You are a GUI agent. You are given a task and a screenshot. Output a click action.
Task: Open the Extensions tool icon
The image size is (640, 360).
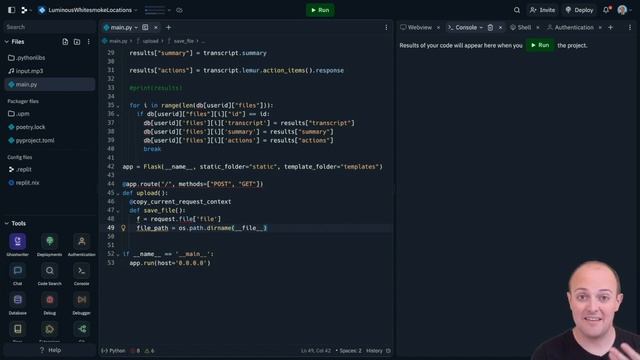49,329
